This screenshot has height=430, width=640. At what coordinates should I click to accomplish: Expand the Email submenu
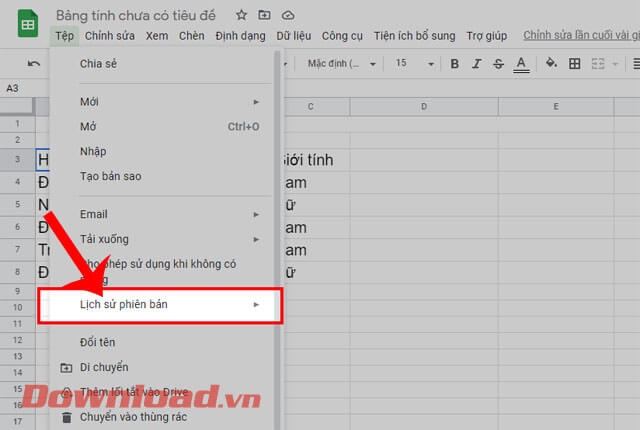pyautogui.click(x=163, y=214)
